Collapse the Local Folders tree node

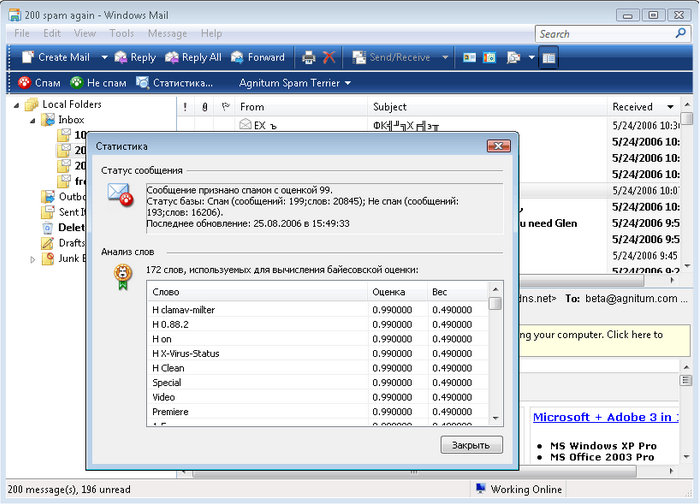[x=17, y=105]
